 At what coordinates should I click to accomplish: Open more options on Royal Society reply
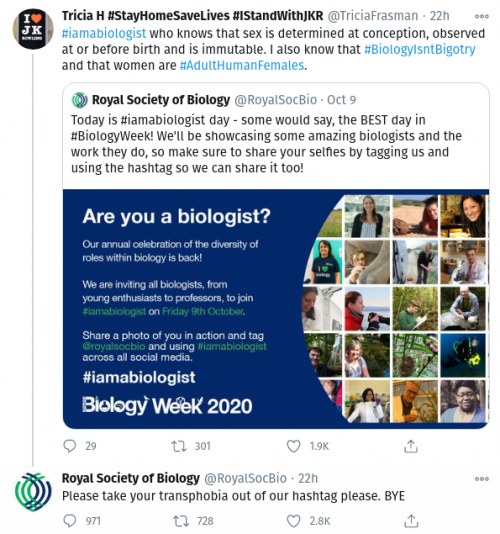tap(482, 479)
